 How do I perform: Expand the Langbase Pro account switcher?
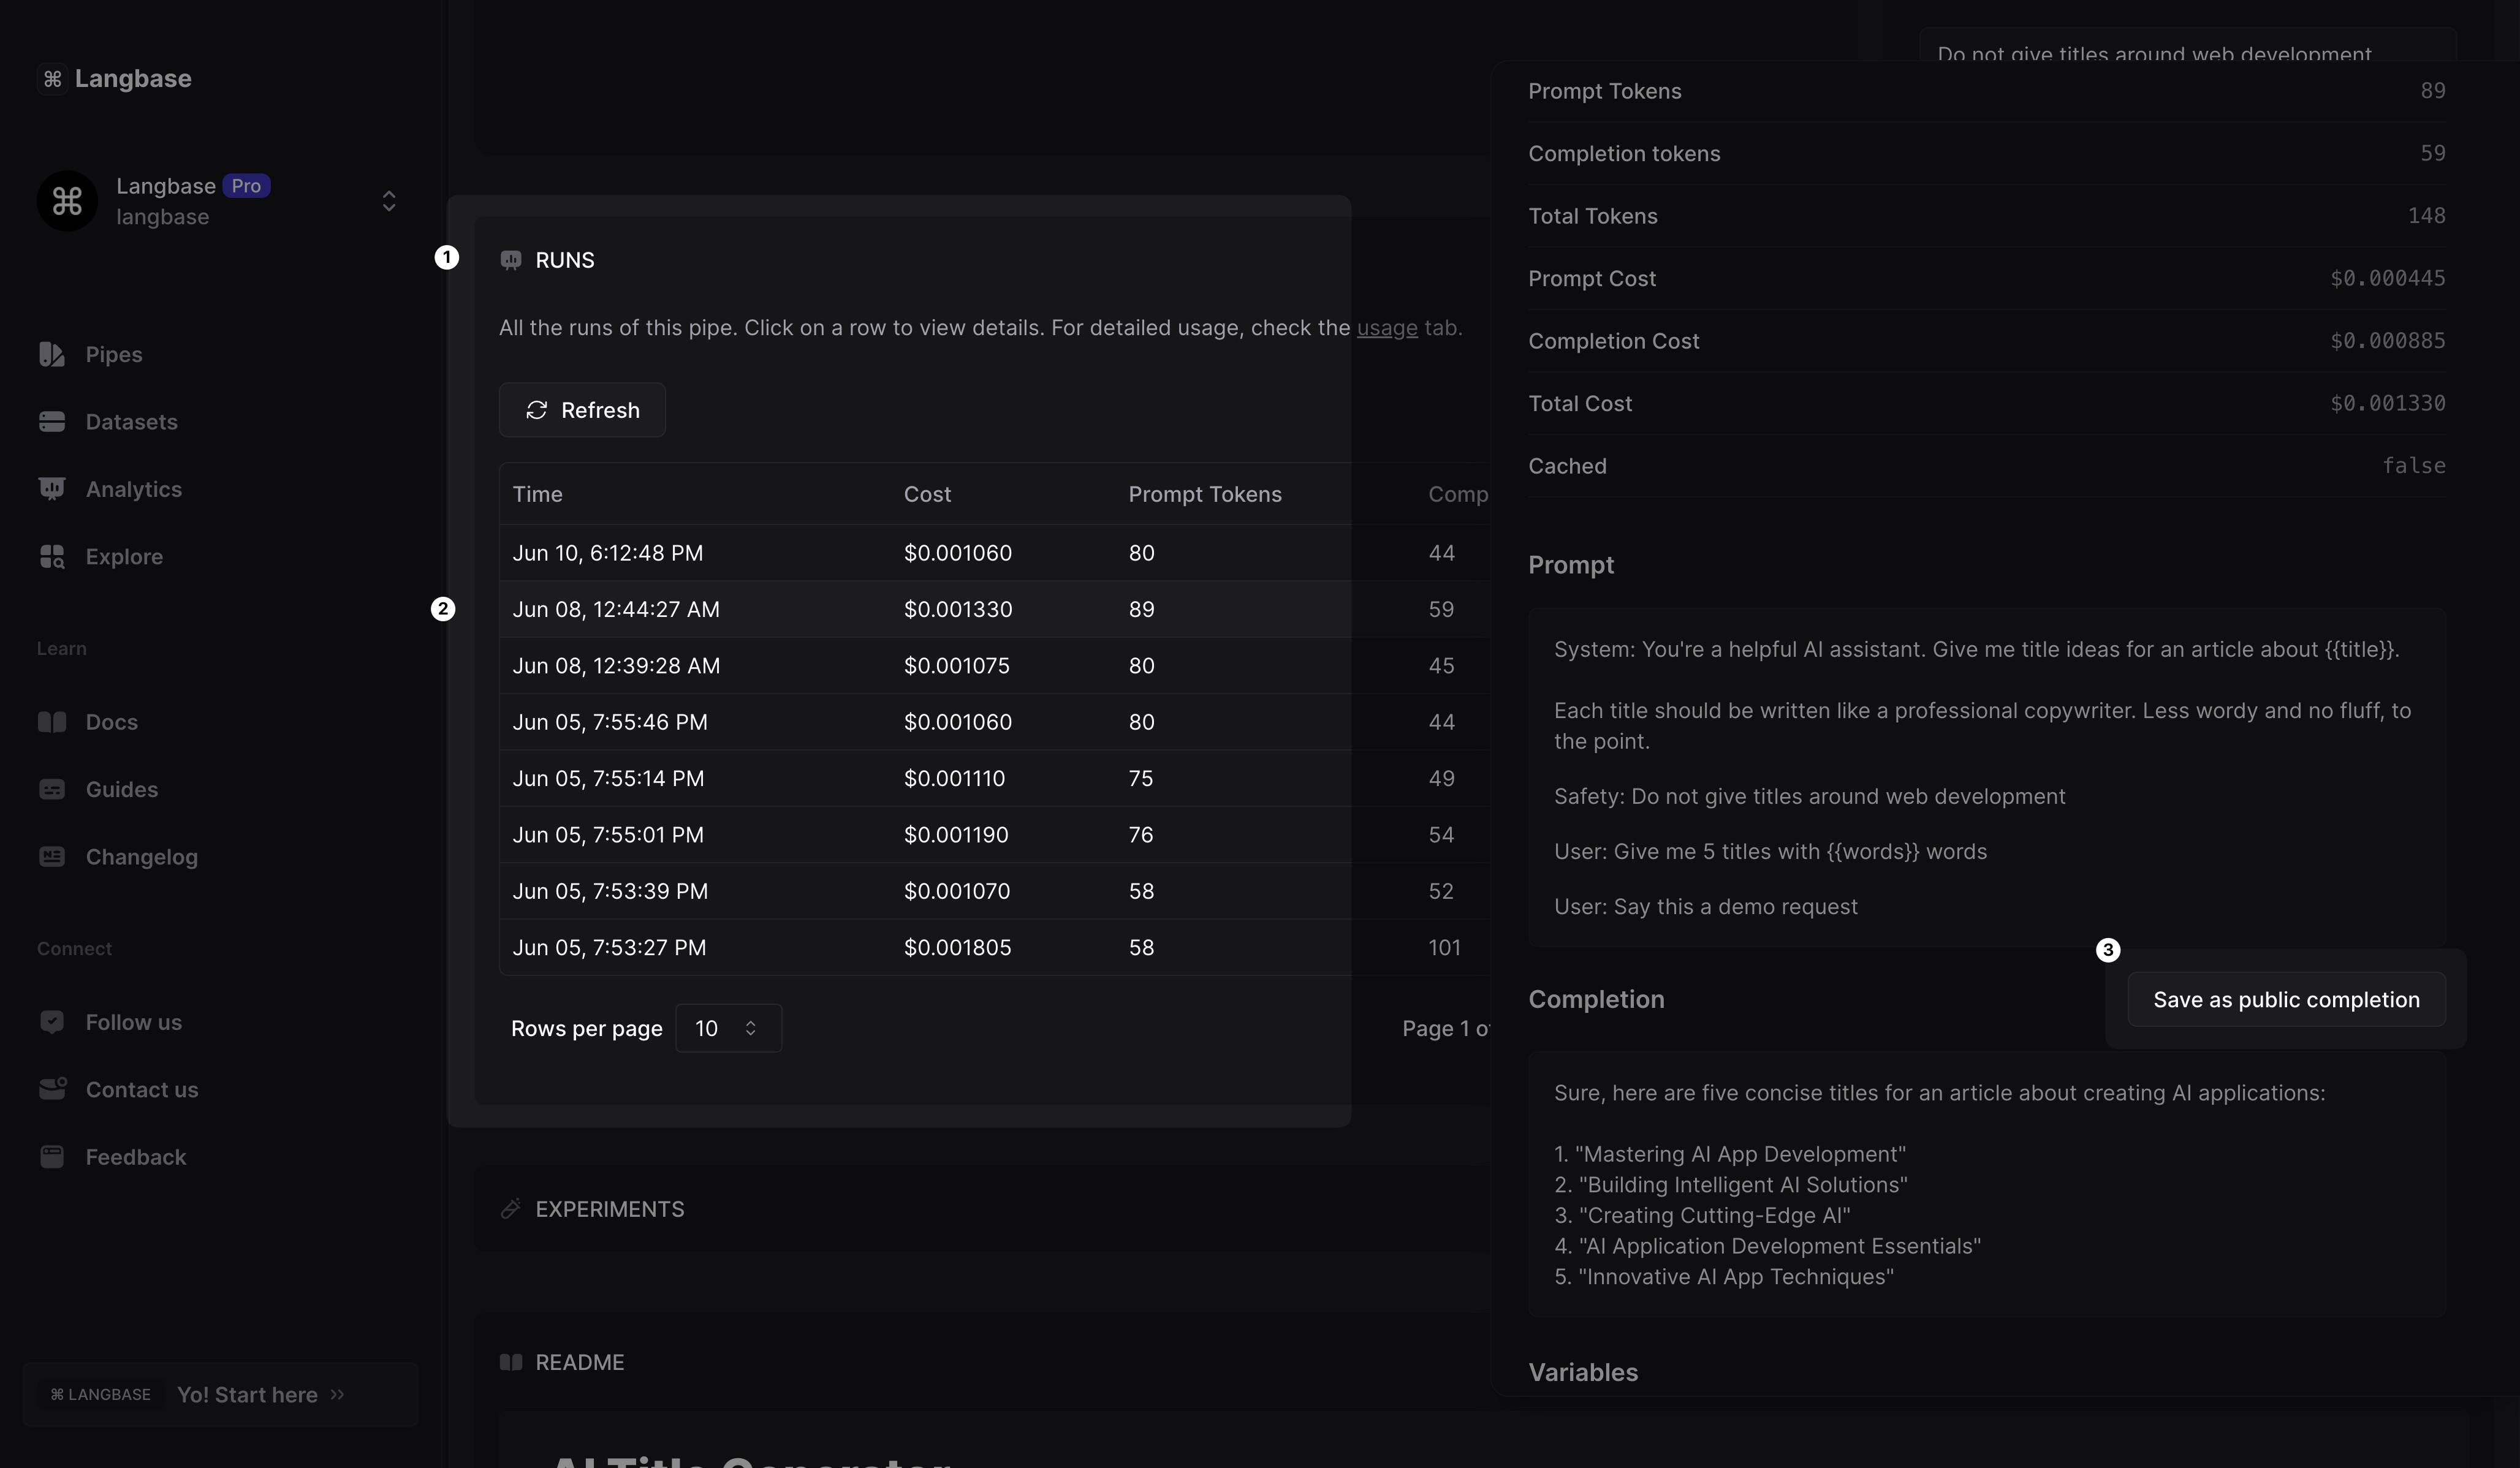click(x=388, y=201)
